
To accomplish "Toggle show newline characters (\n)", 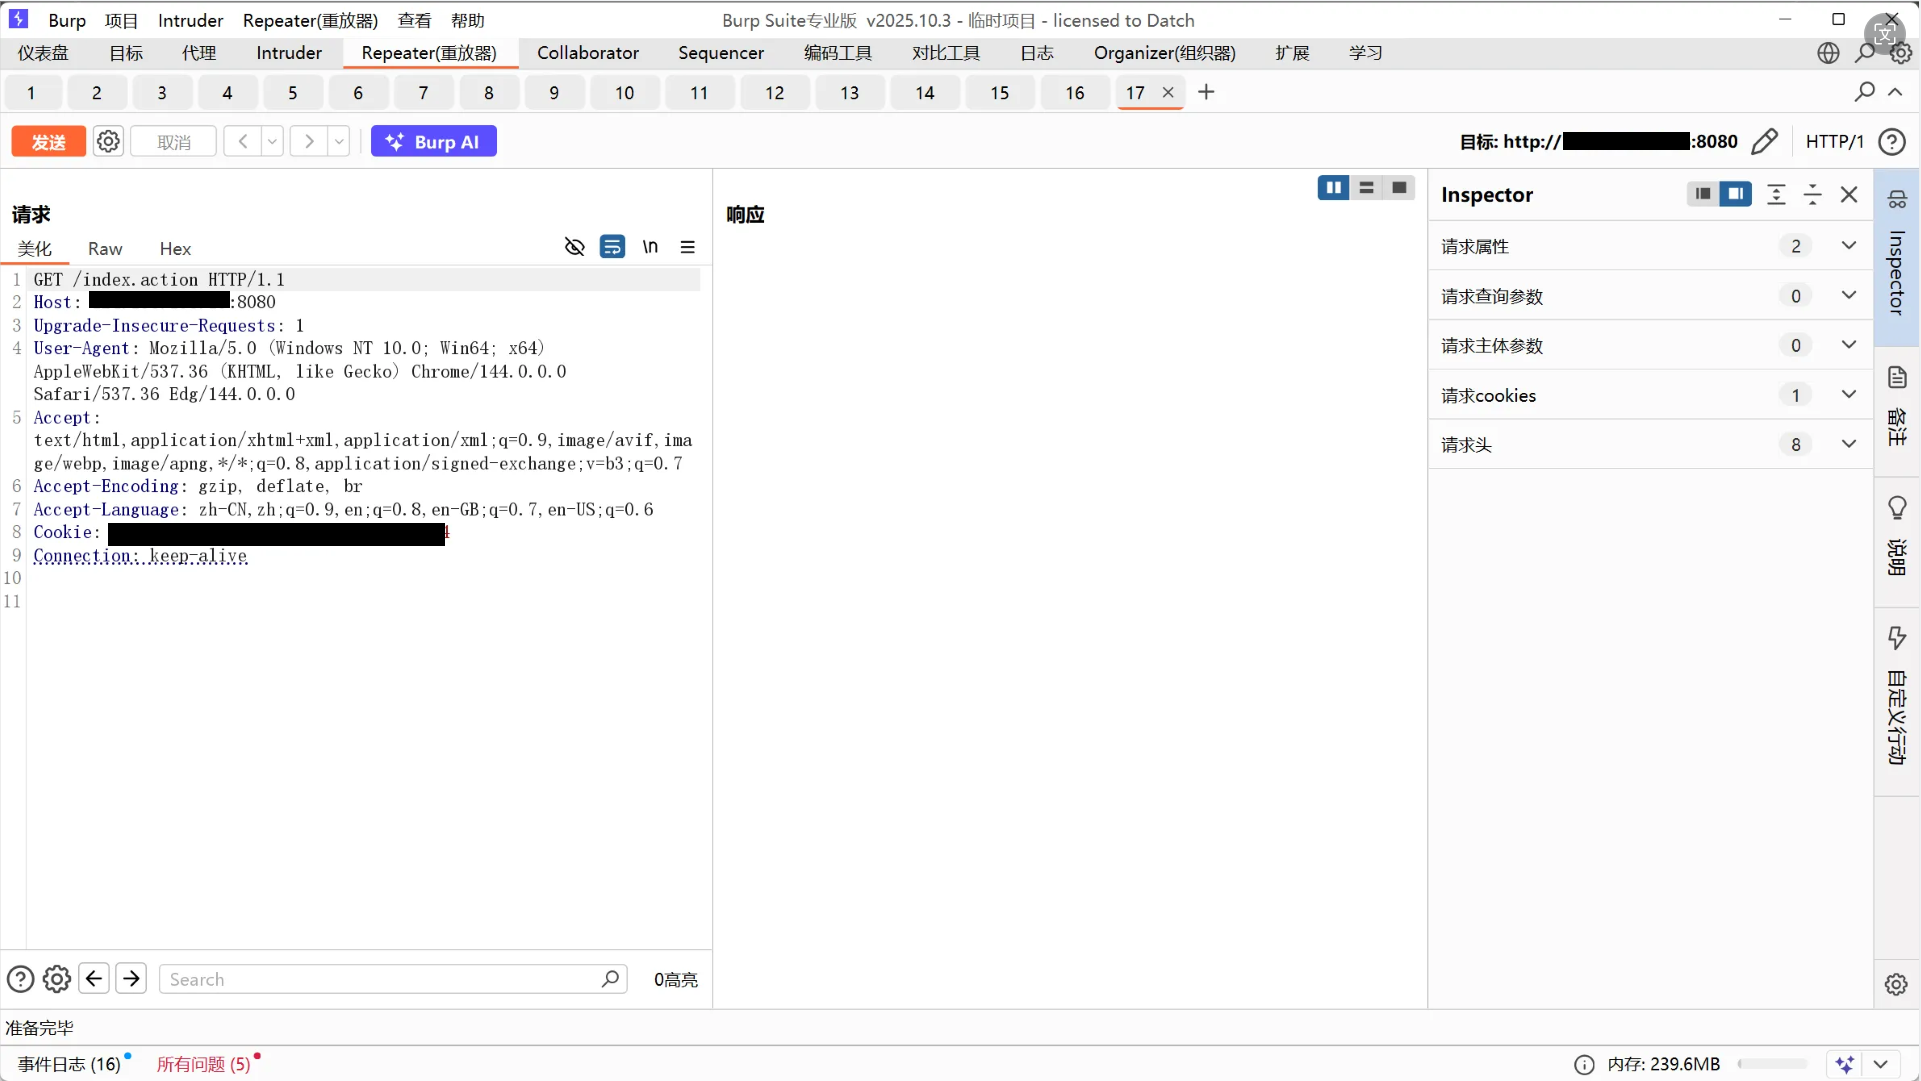I will coord(650,247).
